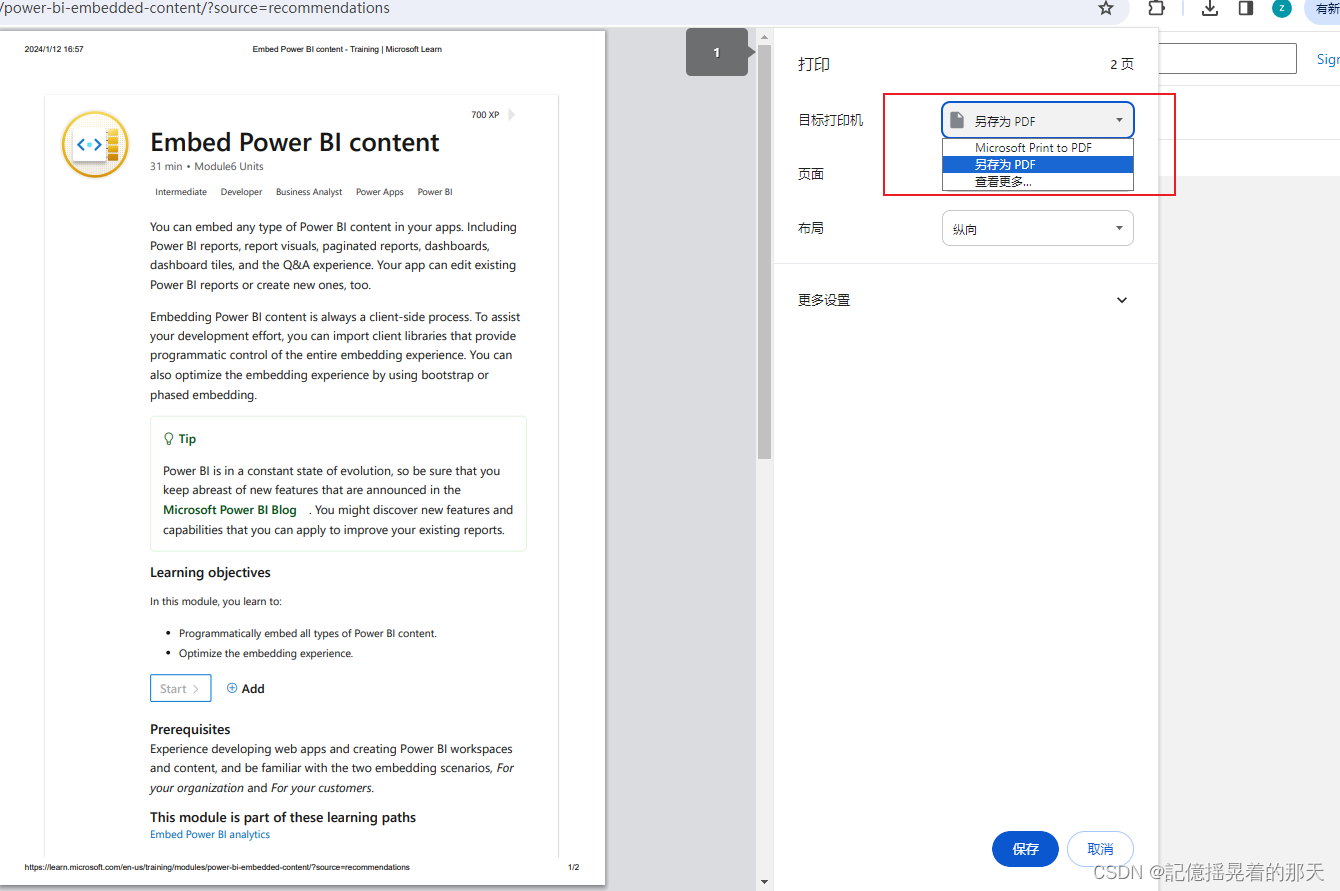Click the 打印 dialog title
The width and height of the screenshot is (1340, 891).
click(x=814, y=64)
